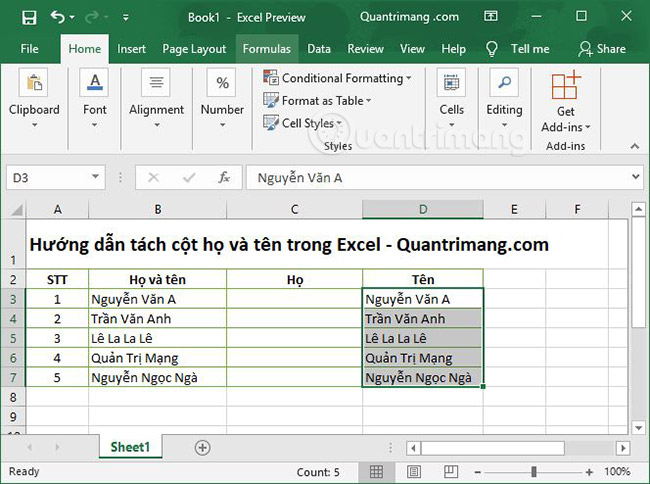Expand the Alignment group dropdown
The image size is (650, 484).
pyautogui.click(x=157, y=124)
